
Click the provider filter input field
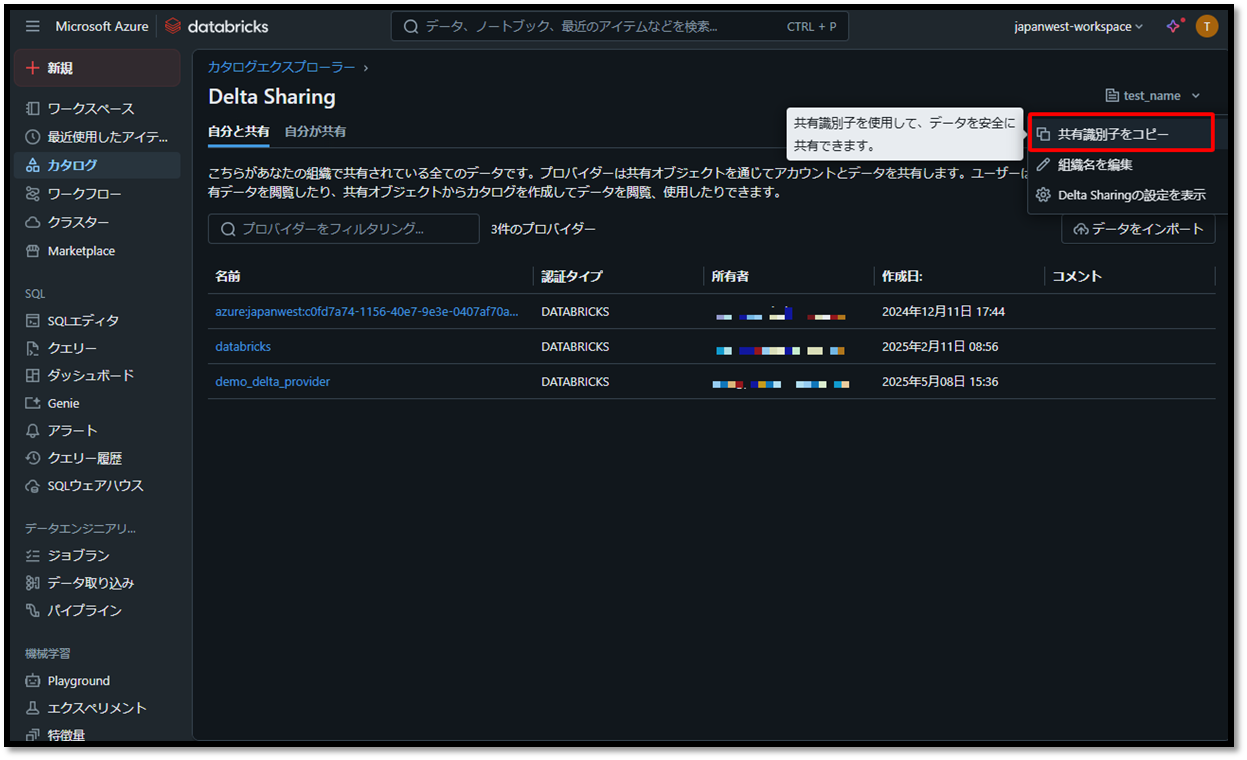(343, 229)
